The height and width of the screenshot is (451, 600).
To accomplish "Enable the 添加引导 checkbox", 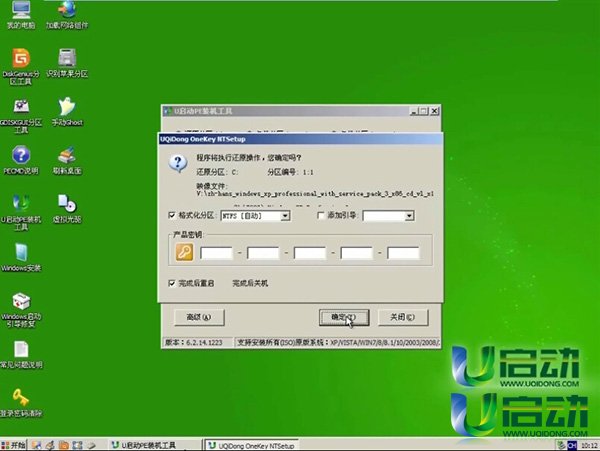I will click(x=321, y=215).
